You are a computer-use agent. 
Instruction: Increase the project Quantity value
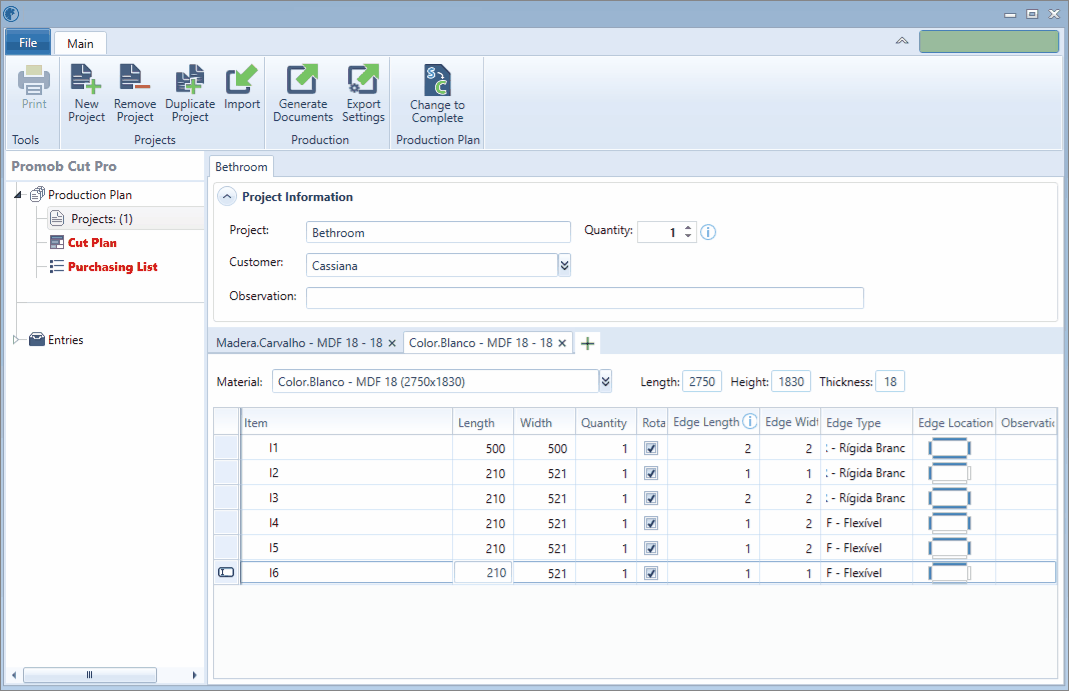click(x=688, y=228)
